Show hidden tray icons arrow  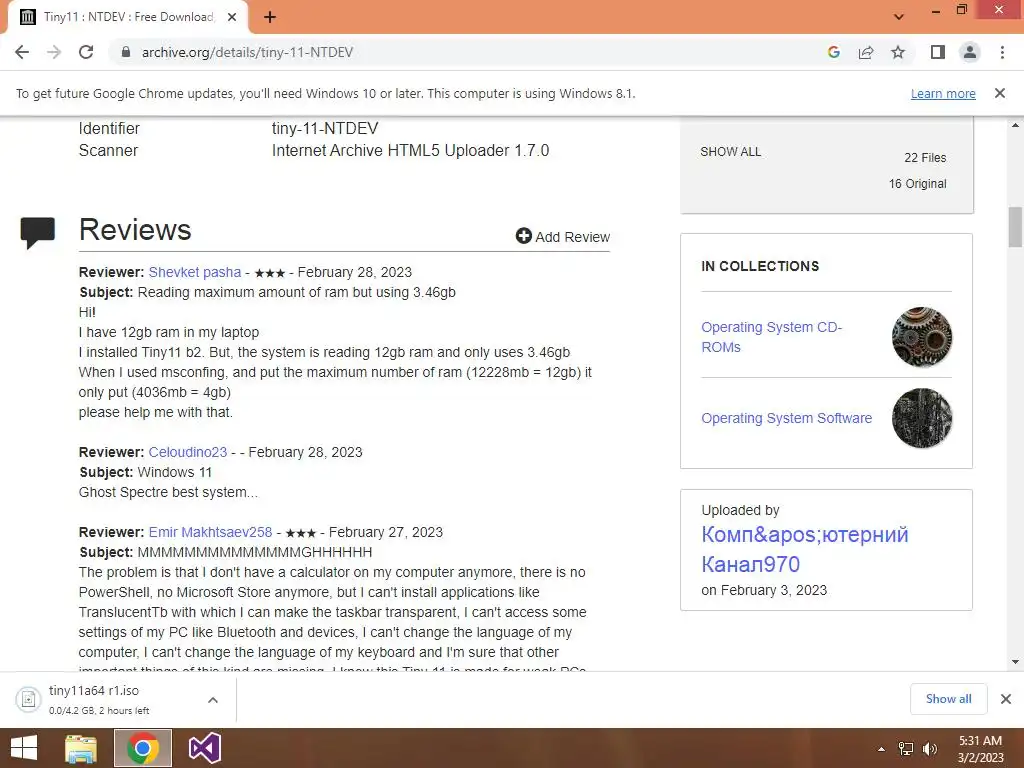click(881, 748)
